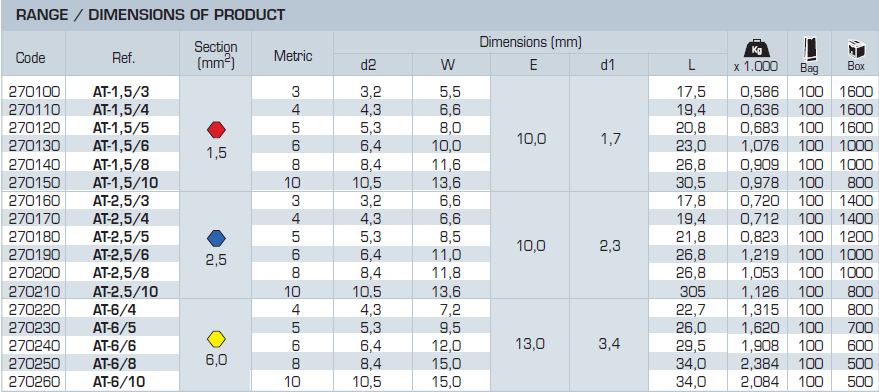Screen dimensions: 879x392
Task: Click the RANGE / DIMENSIONS OF PRODUCT title
Action: 151,15
